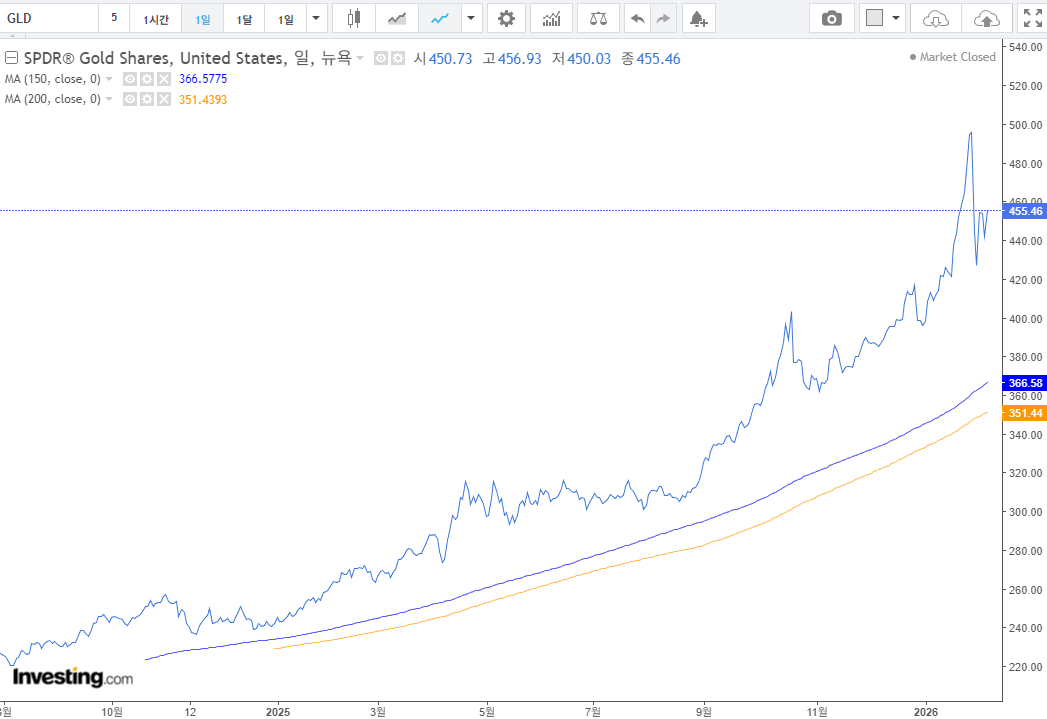Open the layout square dropdown arrow
Image resolution: width=1047 pixels, height=719 pixels.
[x=896, y=18]
